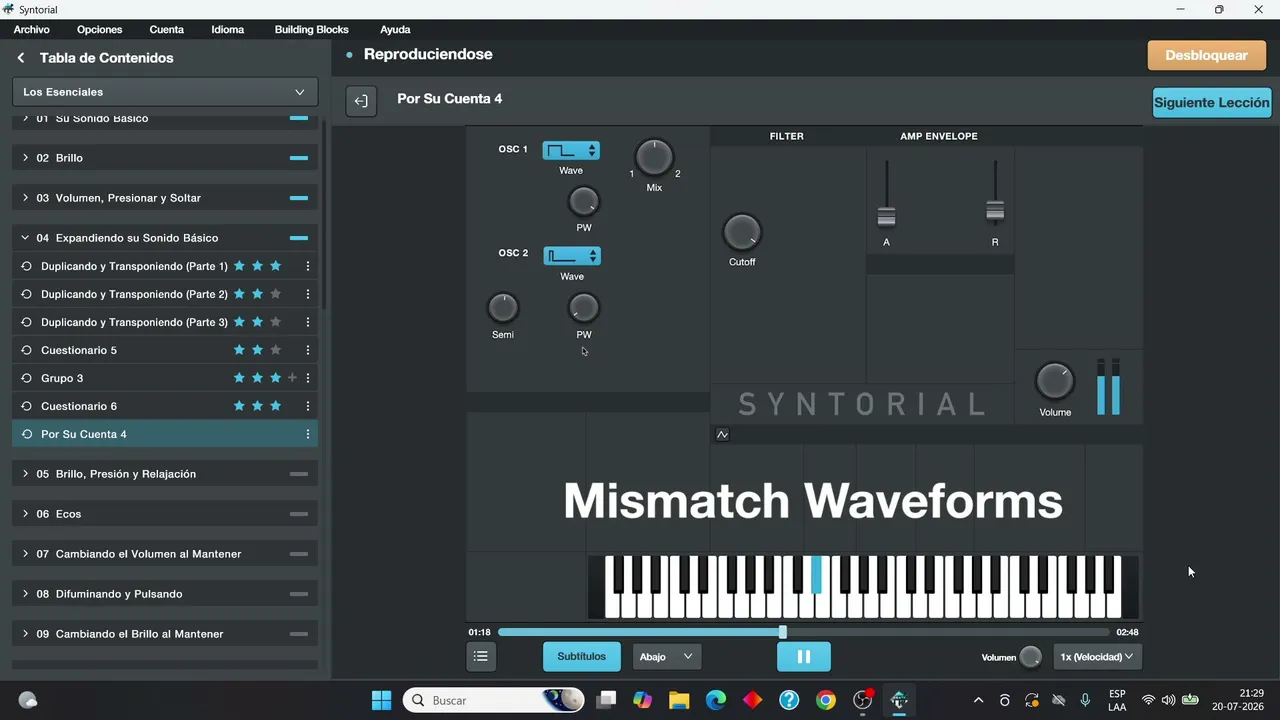Launch Google Chrome from the taskbar
The image size is (1280, 720).
[825, 700]
